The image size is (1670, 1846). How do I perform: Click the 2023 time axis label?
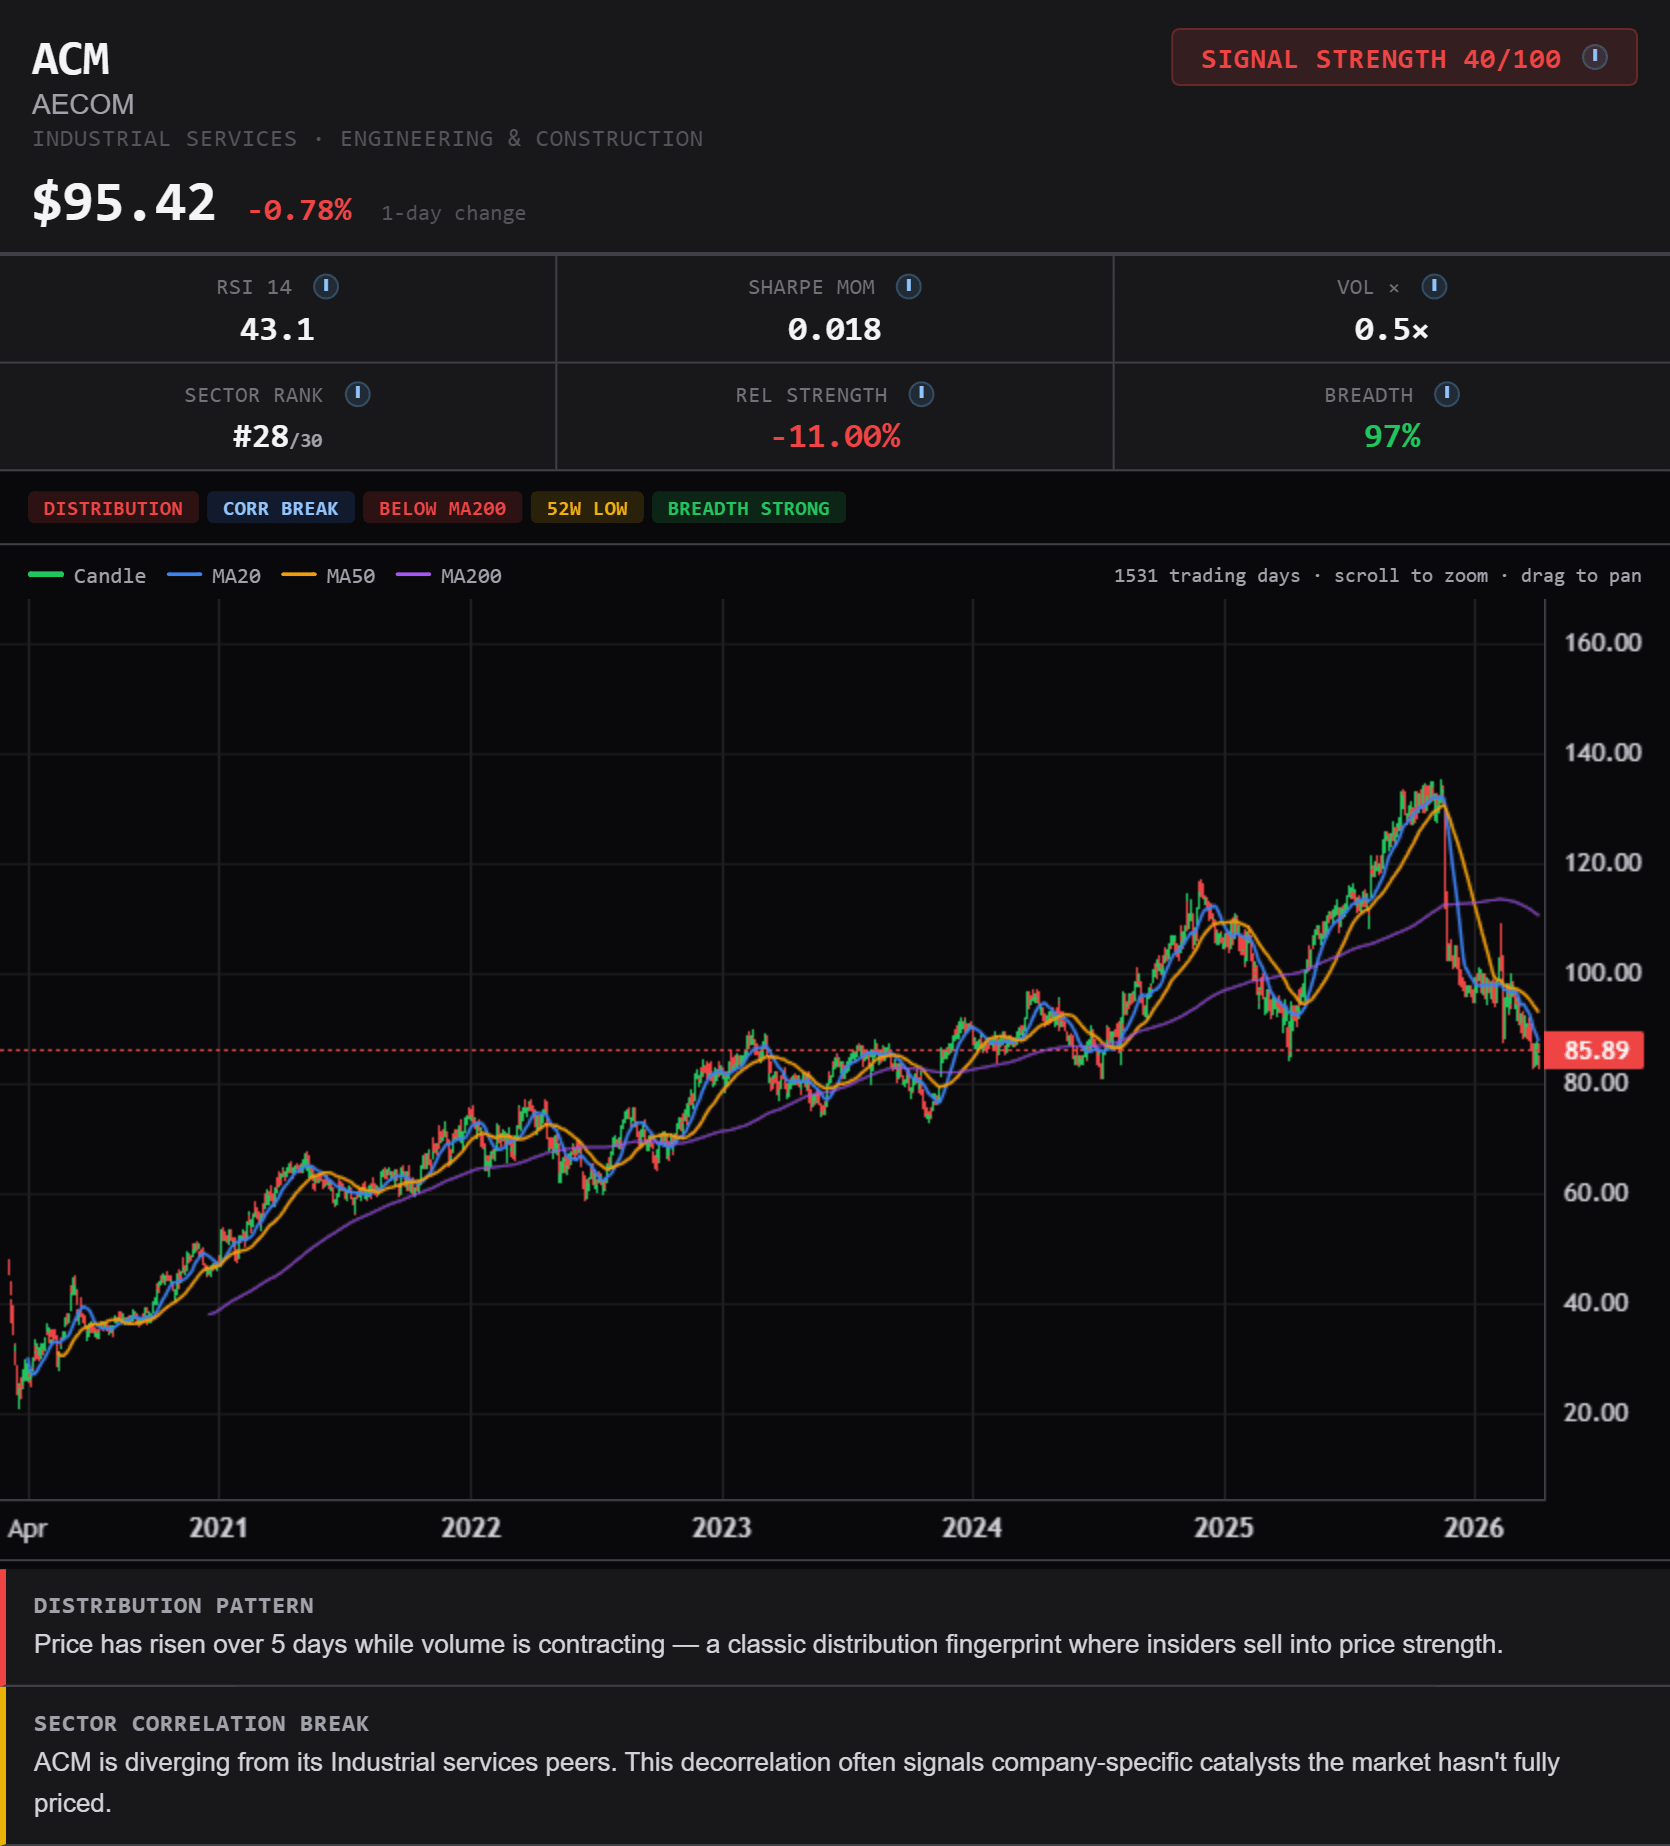[722, 1528]
